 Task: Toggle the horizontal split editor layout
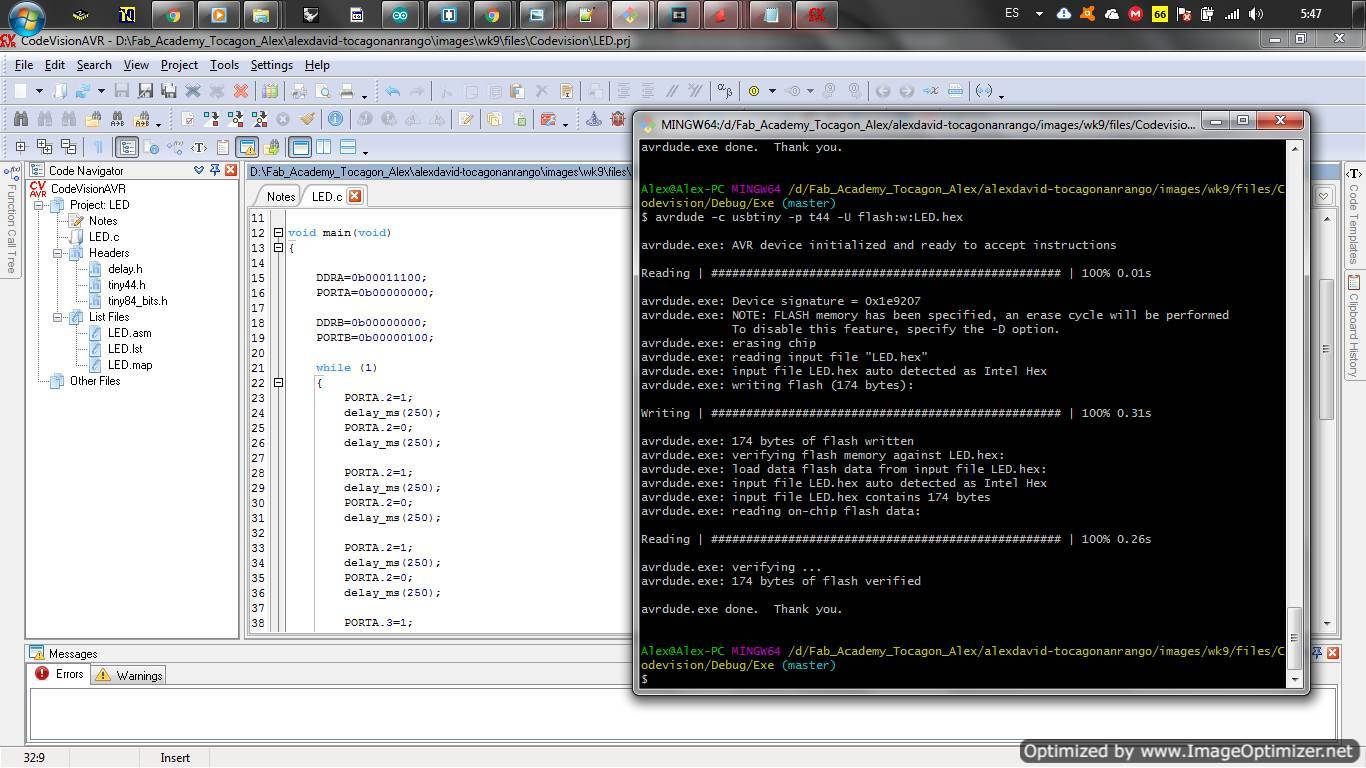(347, 147)
